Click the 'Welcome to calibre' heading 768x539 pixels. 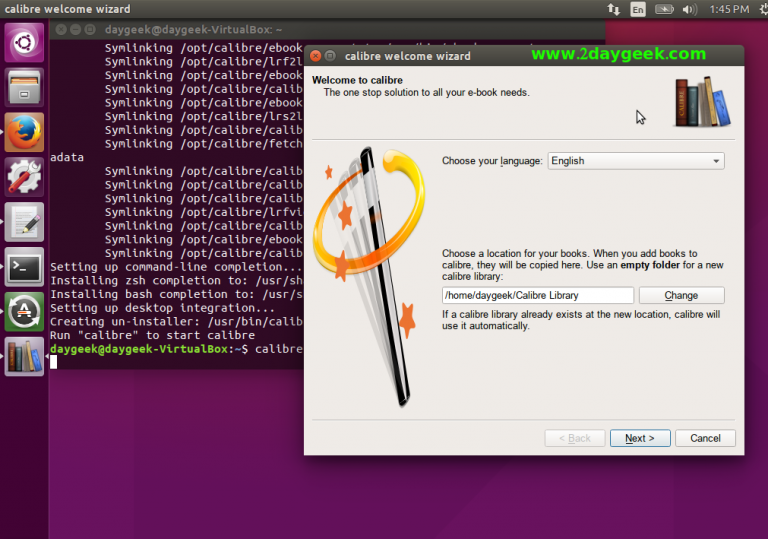357,80
